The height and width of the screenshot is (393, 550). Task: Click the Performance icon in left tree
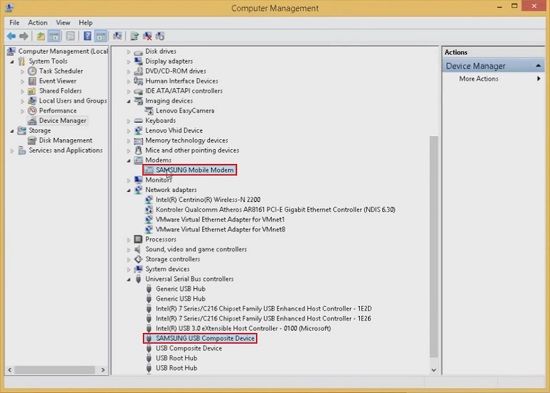[x=32, y=111]
